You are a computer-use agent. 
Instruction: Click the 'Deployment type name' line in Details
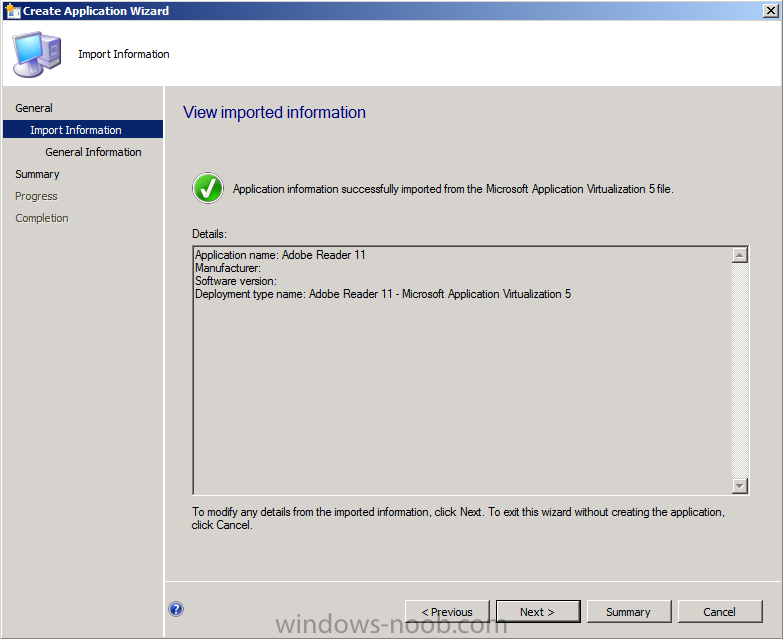point(383,294)
